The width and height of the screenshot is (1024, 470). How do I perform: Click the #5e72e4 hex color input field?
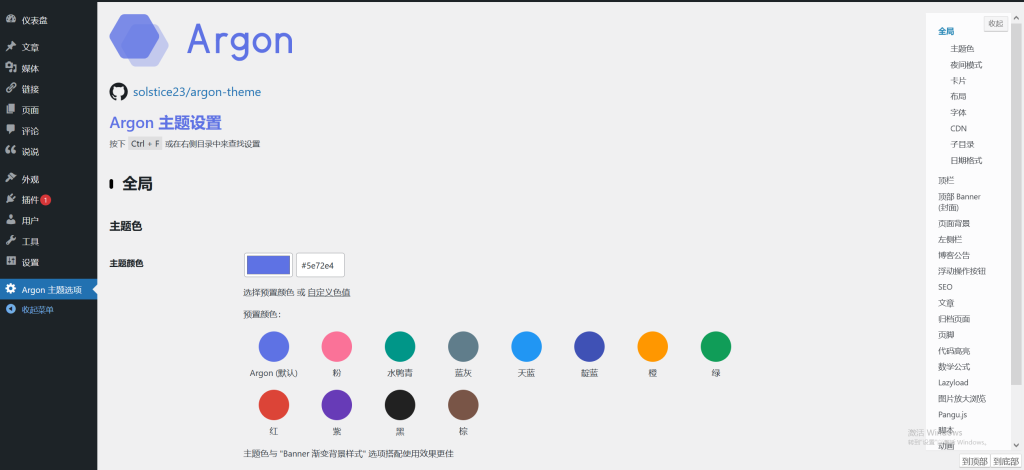point(320,265)
